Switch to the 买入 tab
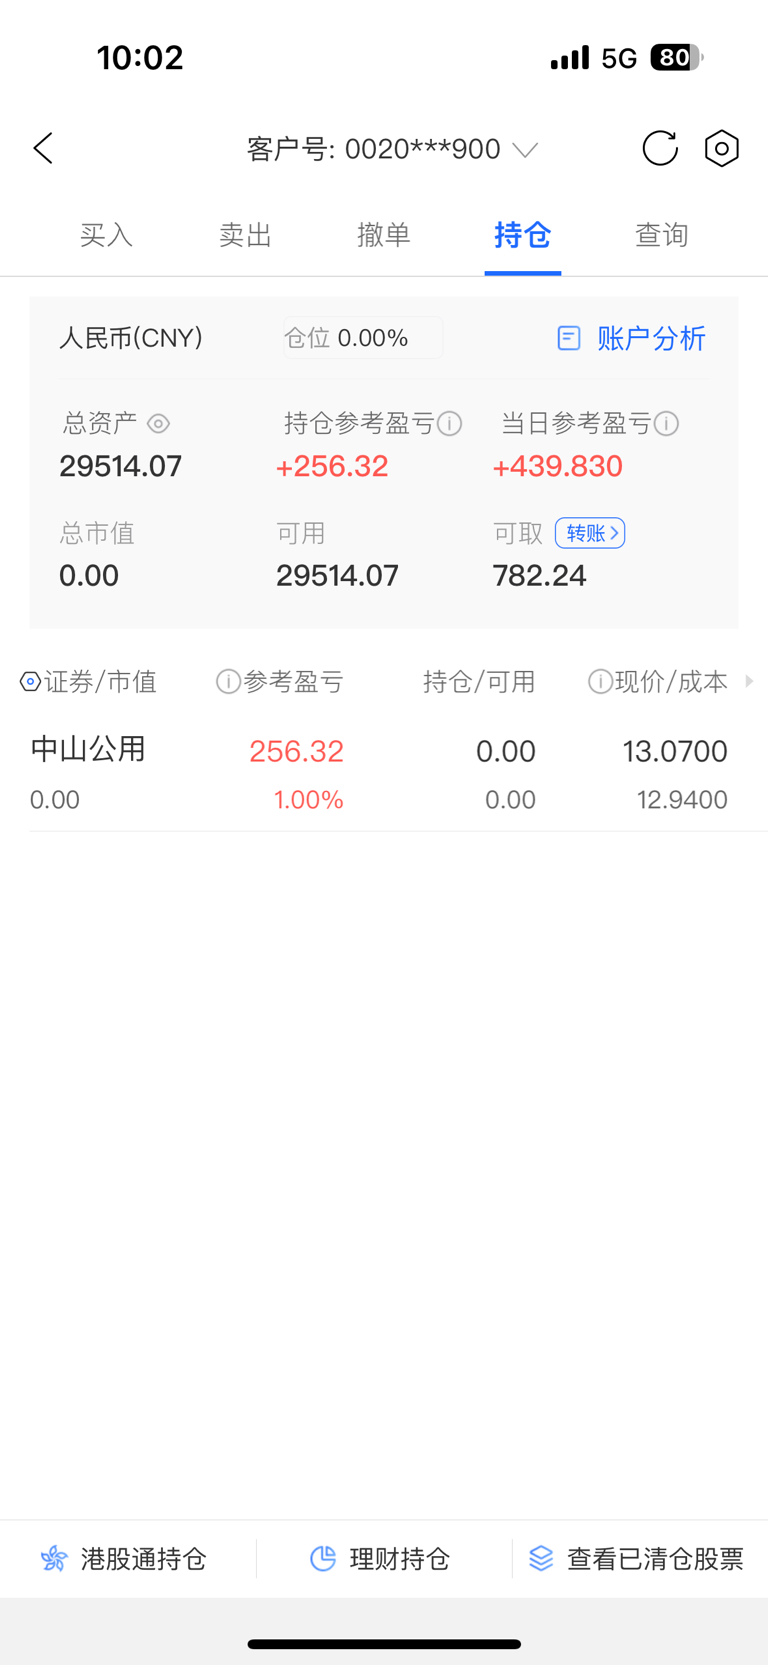769x1665 pixels. pos(106,235)
